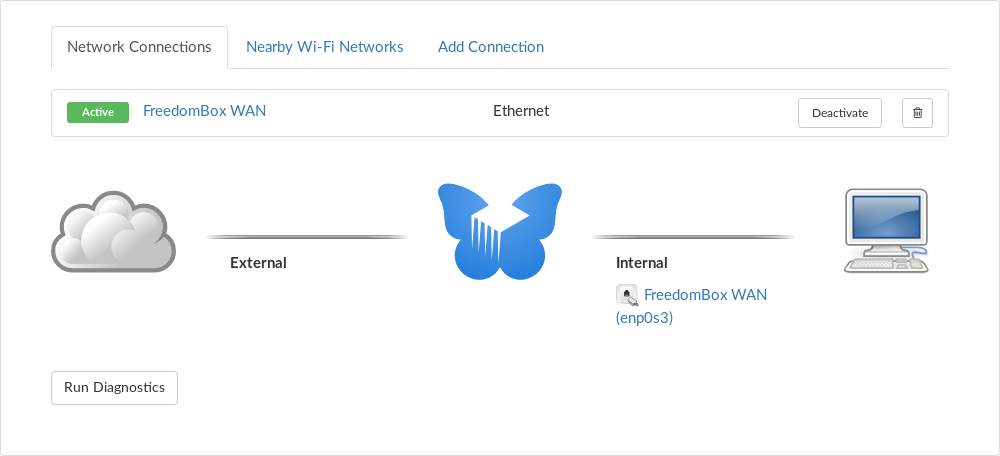
Task: Open FreedomBox WAN link under Internal
Action: pyautogui.click(x=705, y=295)
